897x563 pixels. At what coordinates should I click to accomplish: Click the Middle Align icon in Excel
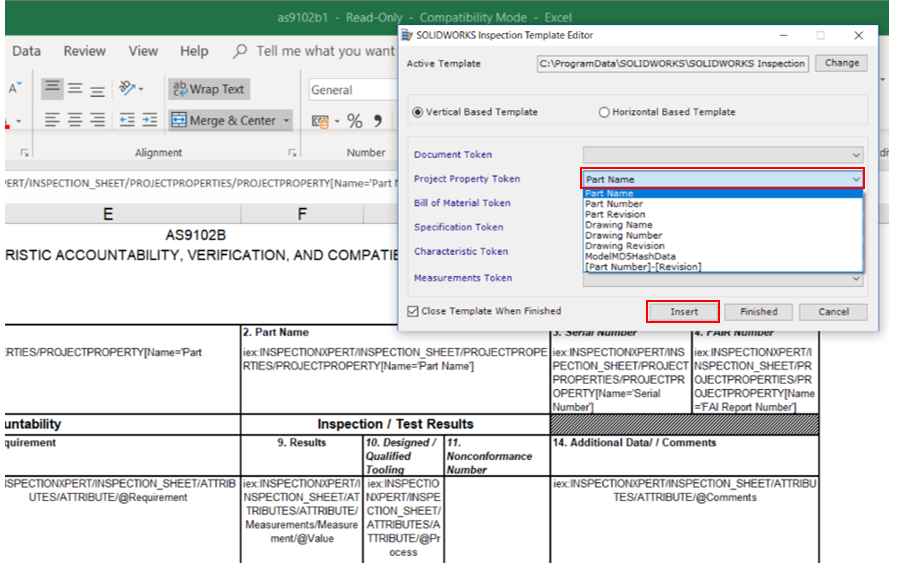coord(75,89)
